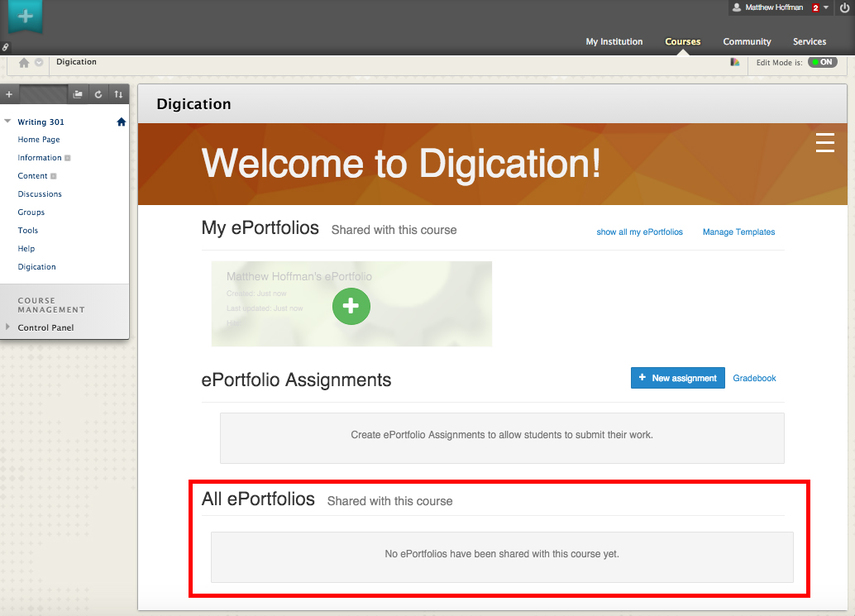Image resolution: width=855 pixels, height=616 pixels.
Task: Open Home Page in course menu
Action: pyautogui.click(x=39, y=140)
